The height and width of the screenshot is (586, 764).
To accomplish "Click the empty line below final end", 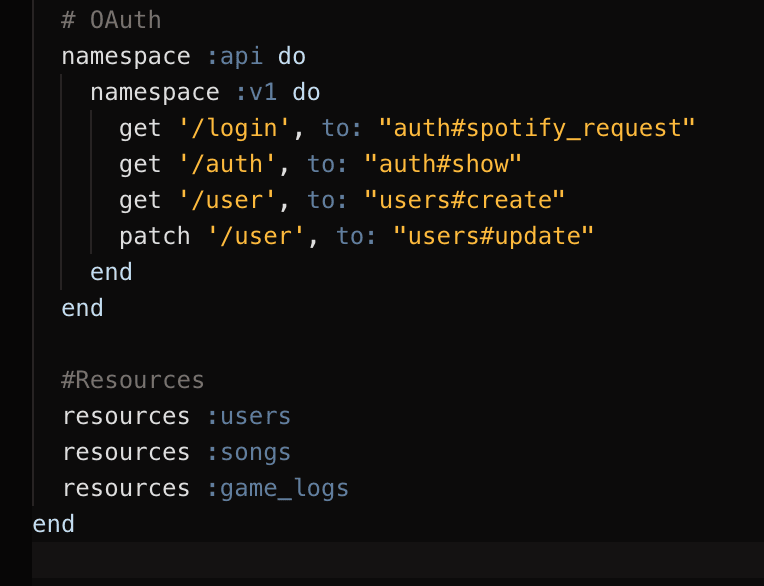I will point(398,560).
